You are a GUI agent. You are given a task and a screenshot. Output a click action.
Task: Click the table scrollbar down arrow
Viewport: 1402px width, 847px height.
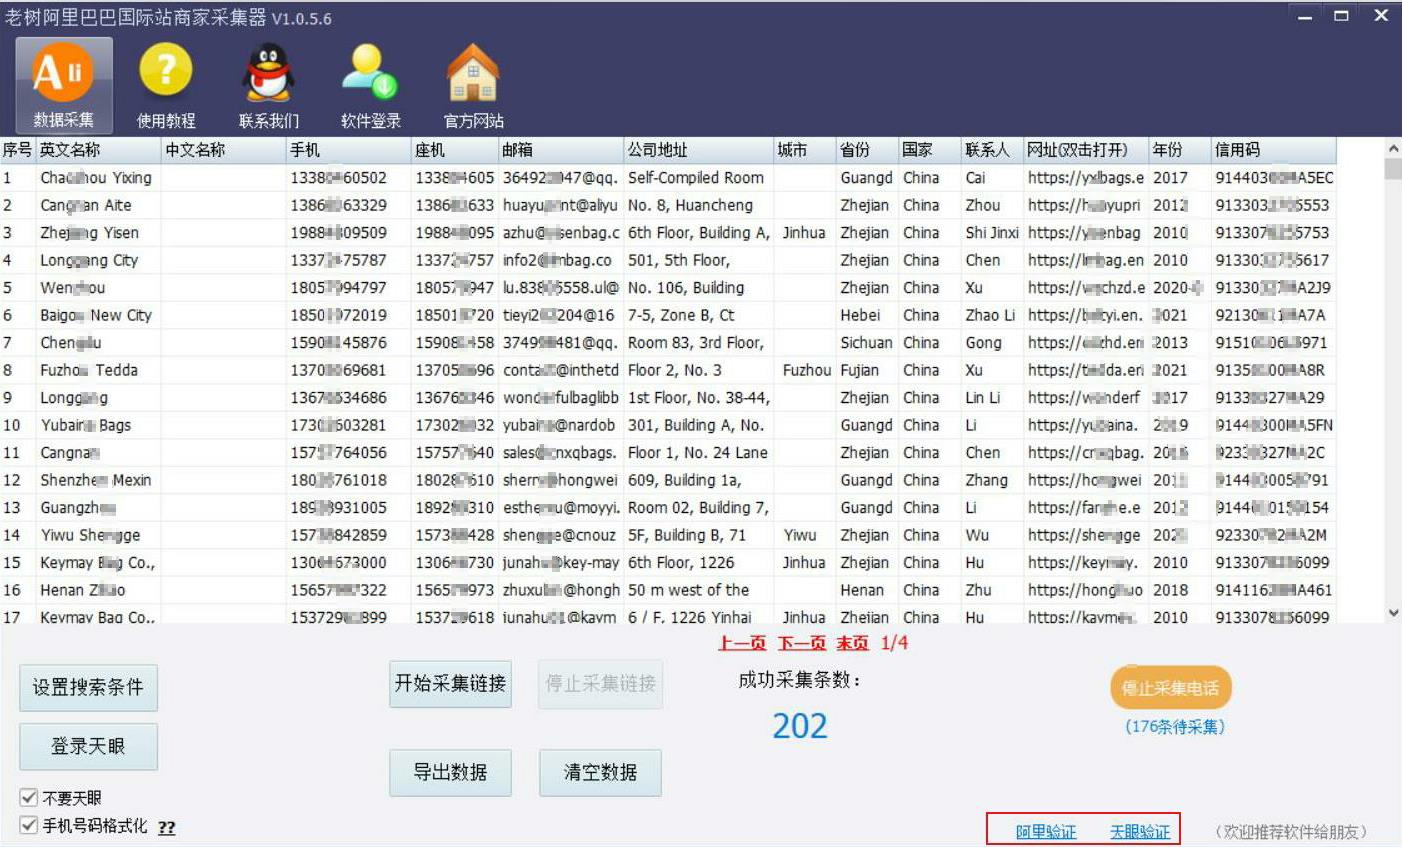[1393, 612]
